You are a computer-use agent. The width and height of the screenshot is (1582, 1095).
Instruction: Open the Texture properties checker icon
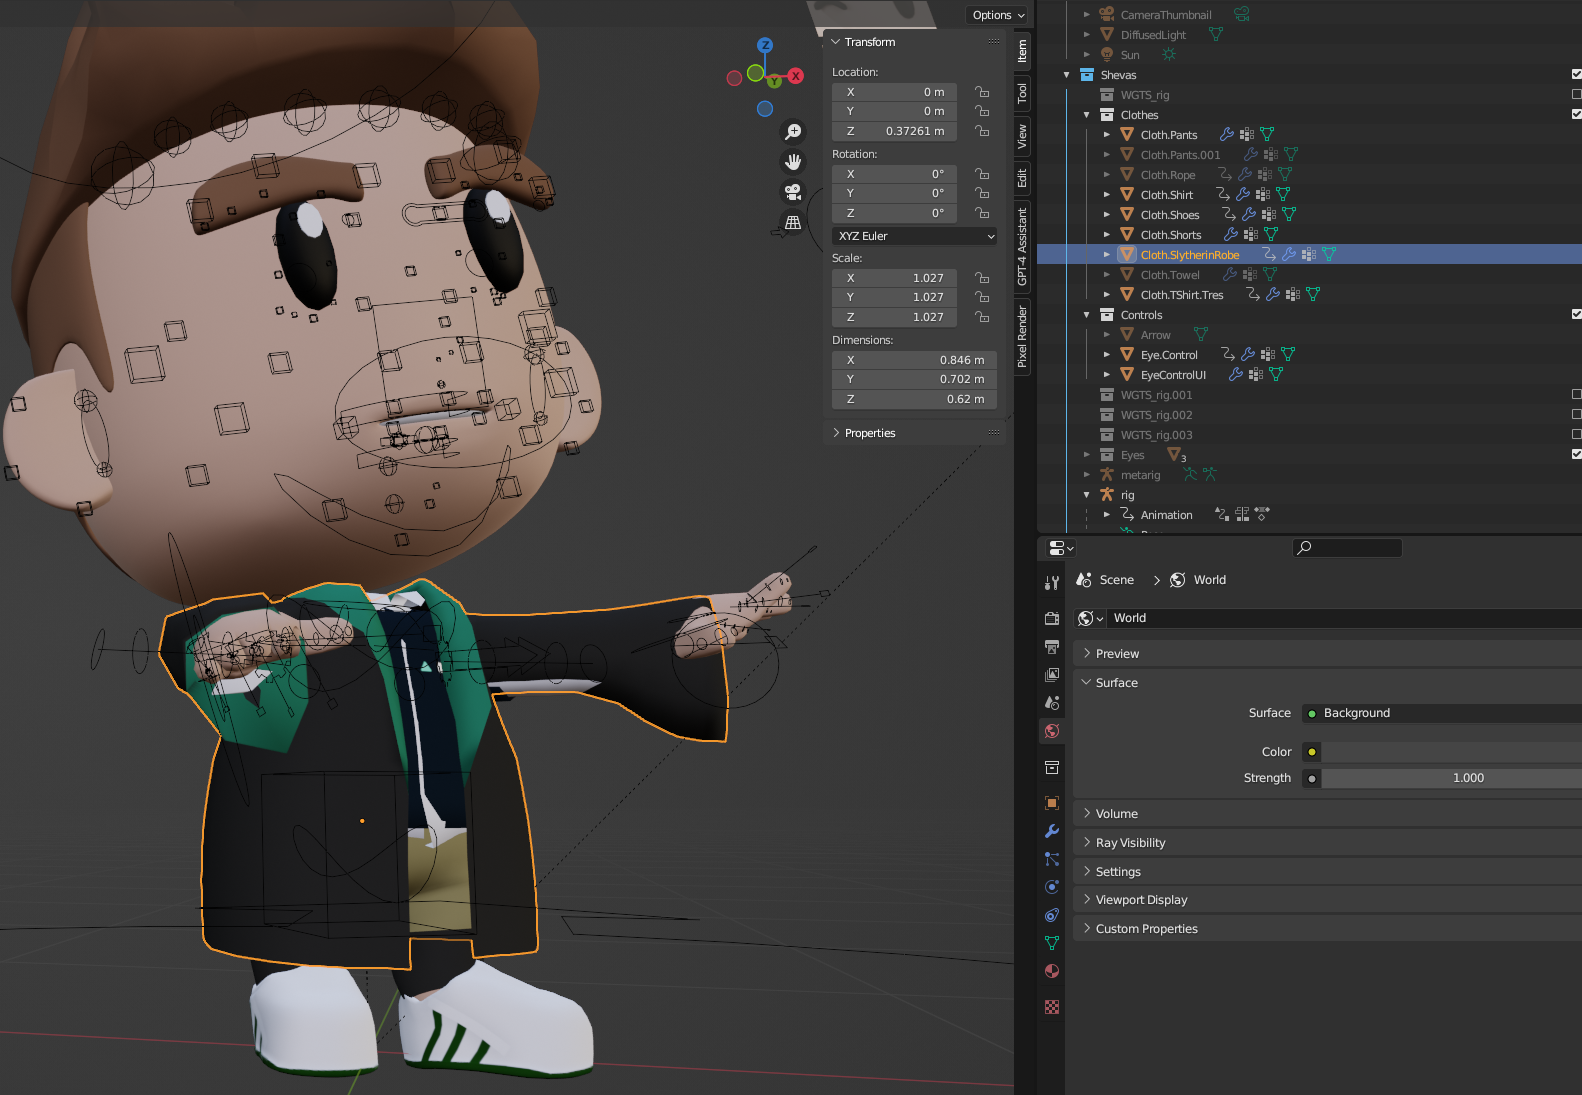pyautogui.click(x=1052, y=1007)
